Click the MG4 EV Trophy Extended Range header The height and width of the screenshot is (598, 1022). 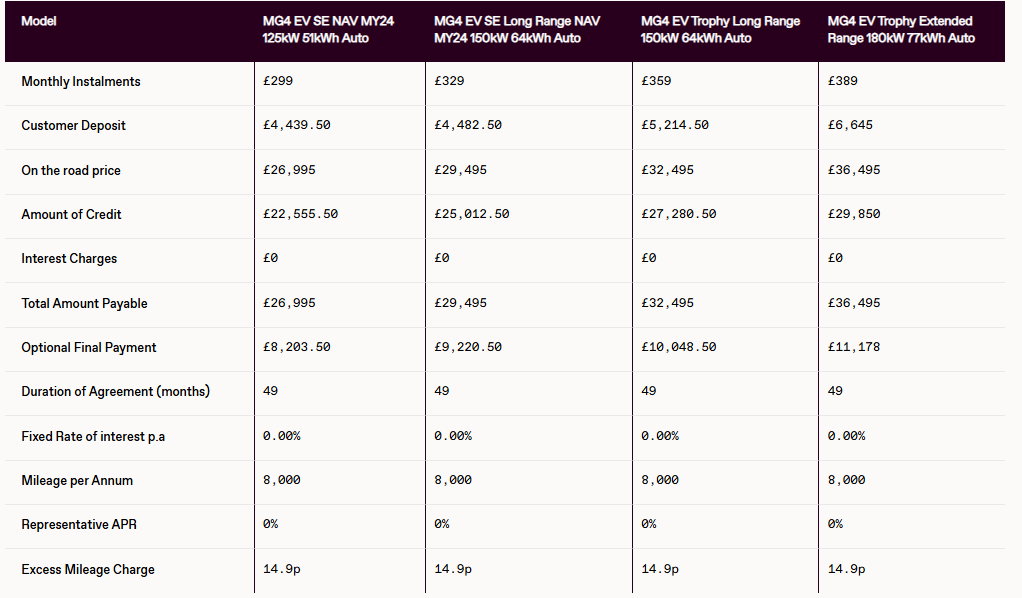[901, 29]
